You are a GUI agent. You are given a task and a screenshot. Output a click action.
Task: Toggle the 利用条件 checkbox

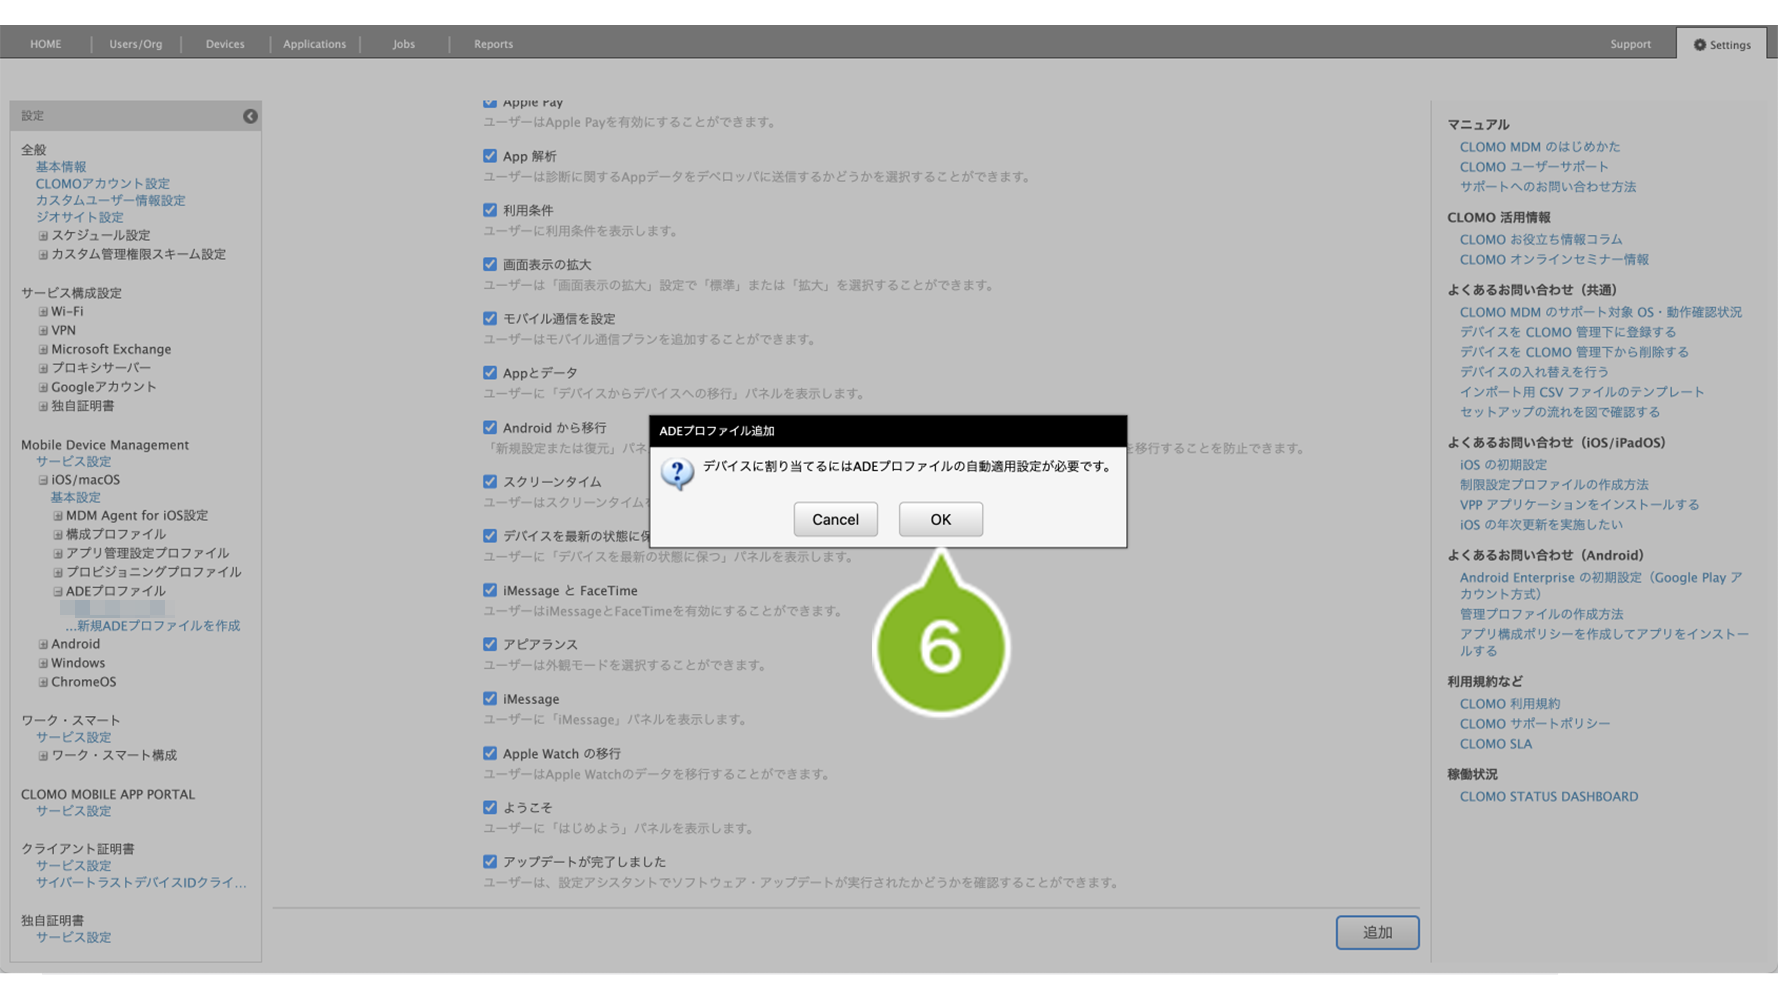490,210
